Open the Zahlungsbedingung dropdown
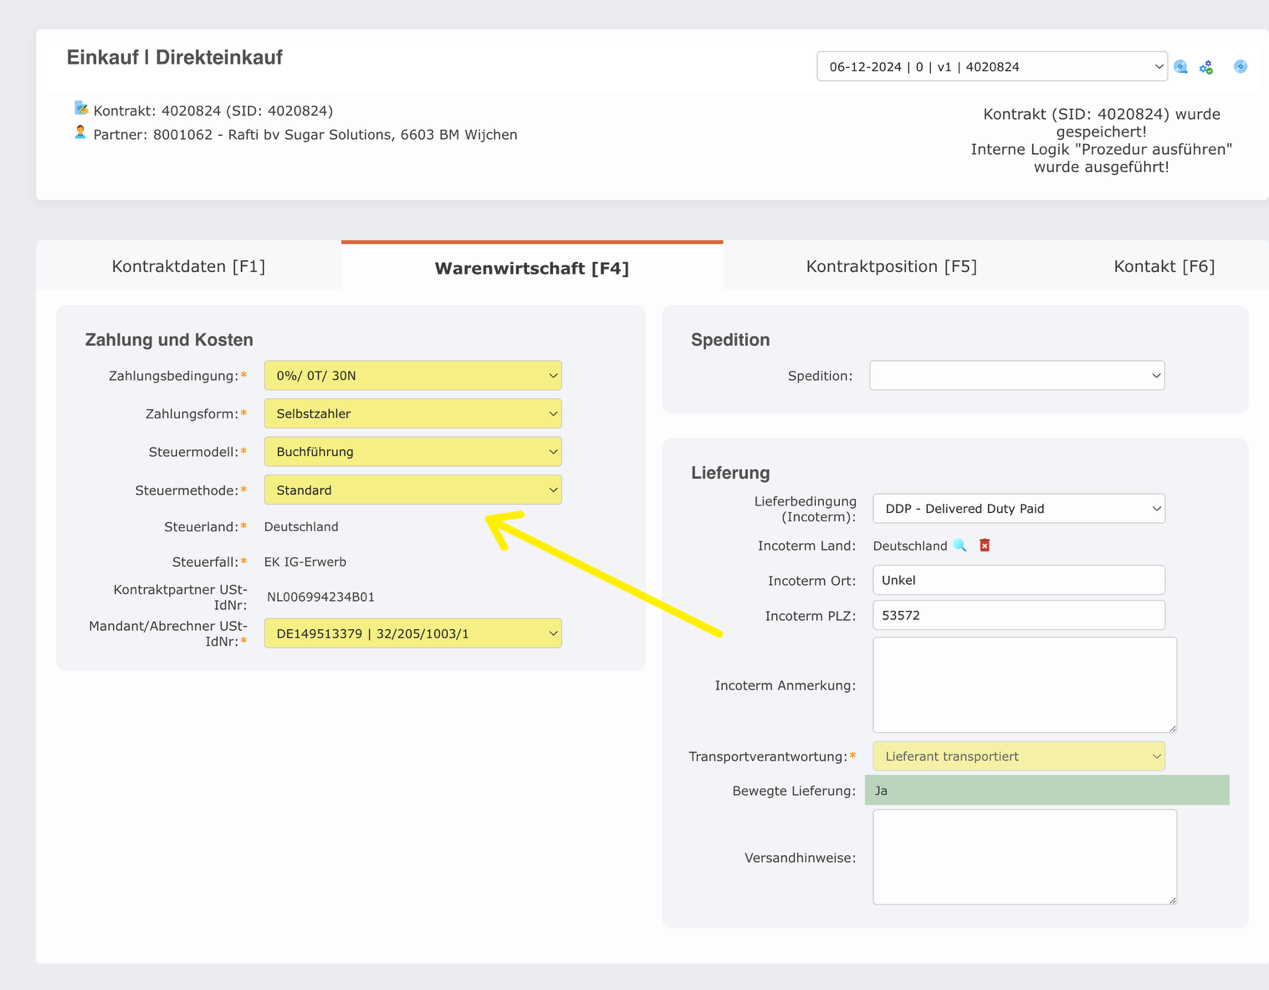The height and width of the screenshot is (990, 1269). pyautogui.click(x=412, y=375)
